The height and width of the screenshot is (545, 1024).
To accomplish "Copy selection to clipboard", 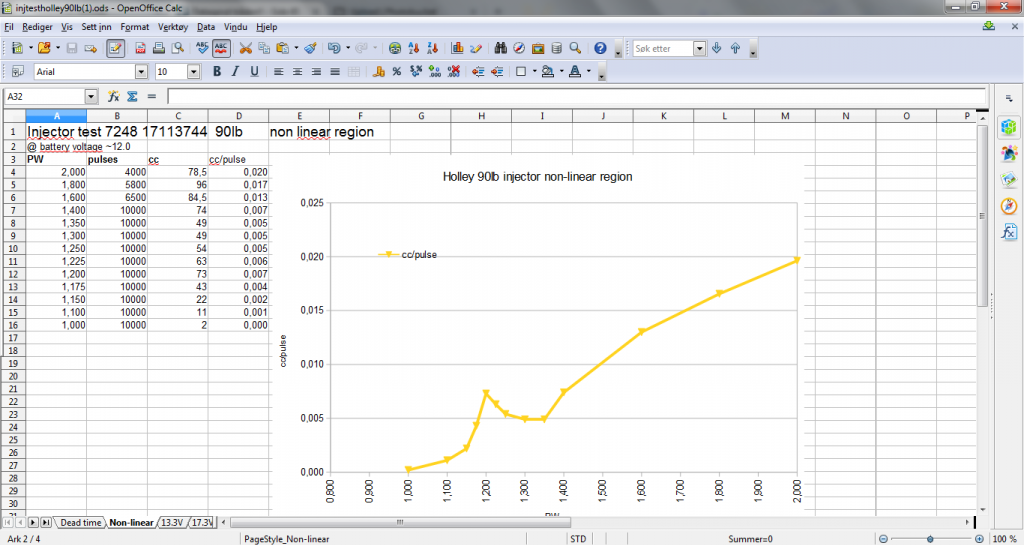I will pyautogui.click(x=264, y=48).
